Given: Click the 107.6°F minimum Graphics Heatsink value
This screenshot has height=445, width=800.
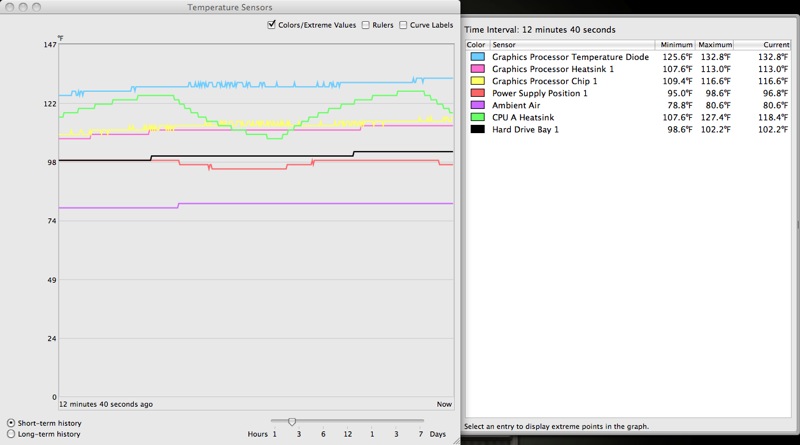Looking at the screenshot, I should click(x=677, y=69).
